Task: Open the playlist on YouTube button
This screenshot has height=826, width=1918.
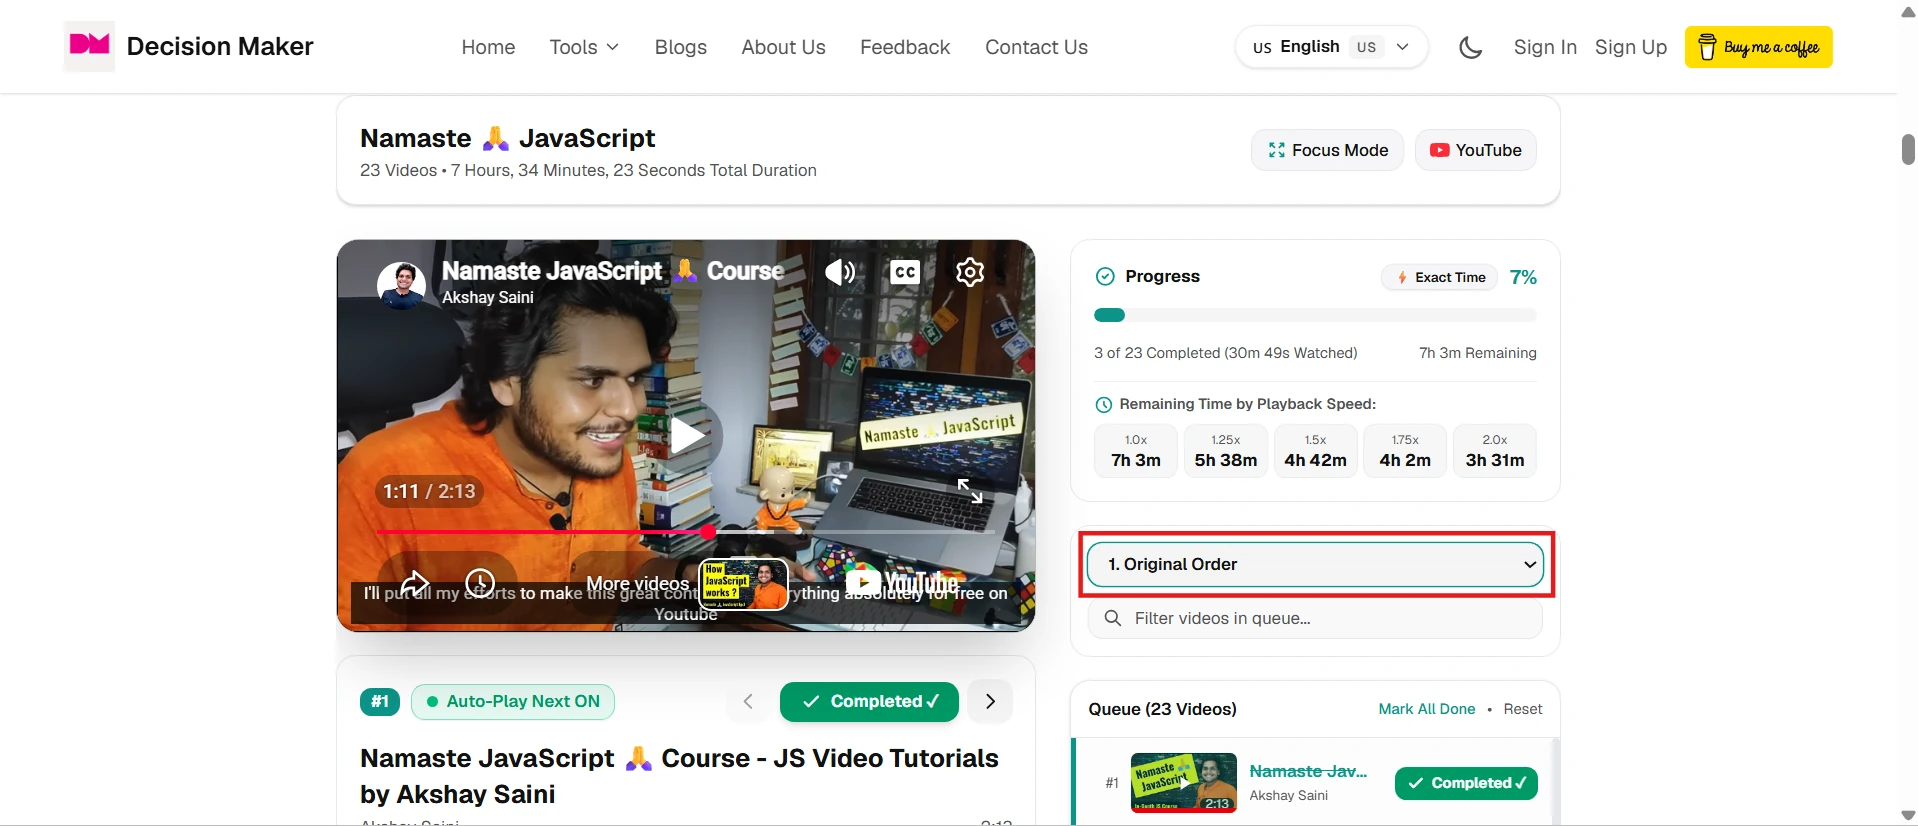Action: click(x=1476, y=150)
